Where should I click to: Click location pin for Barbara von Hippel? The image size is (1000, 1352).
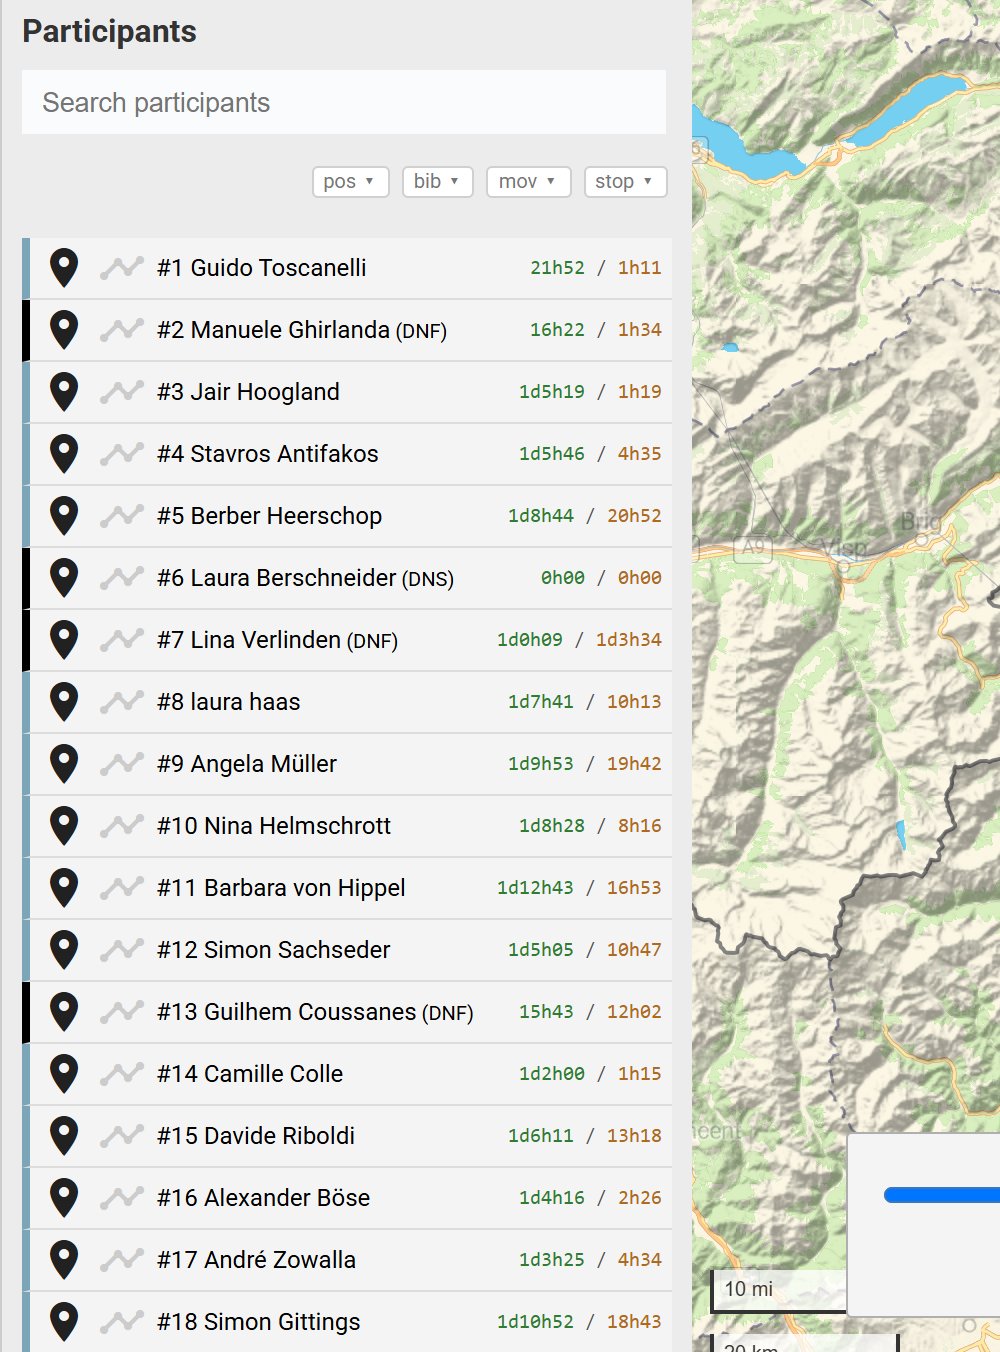click(64, 888)
